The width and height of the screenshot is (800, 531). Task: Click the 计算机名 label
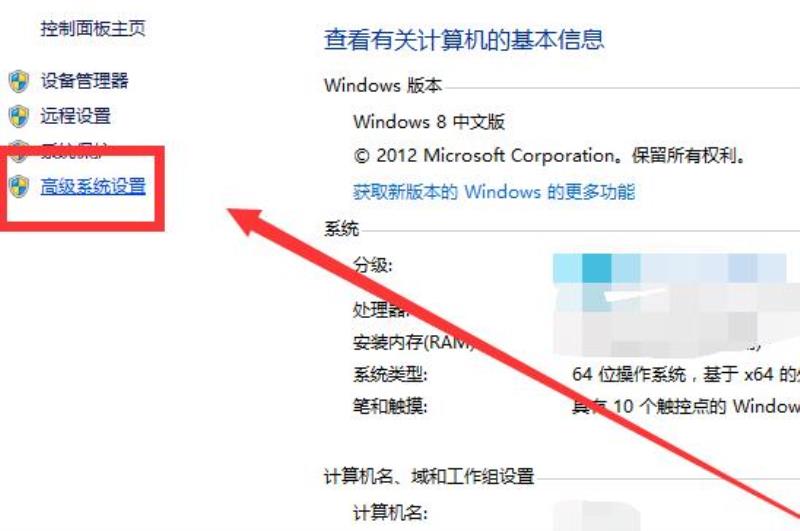390,513
